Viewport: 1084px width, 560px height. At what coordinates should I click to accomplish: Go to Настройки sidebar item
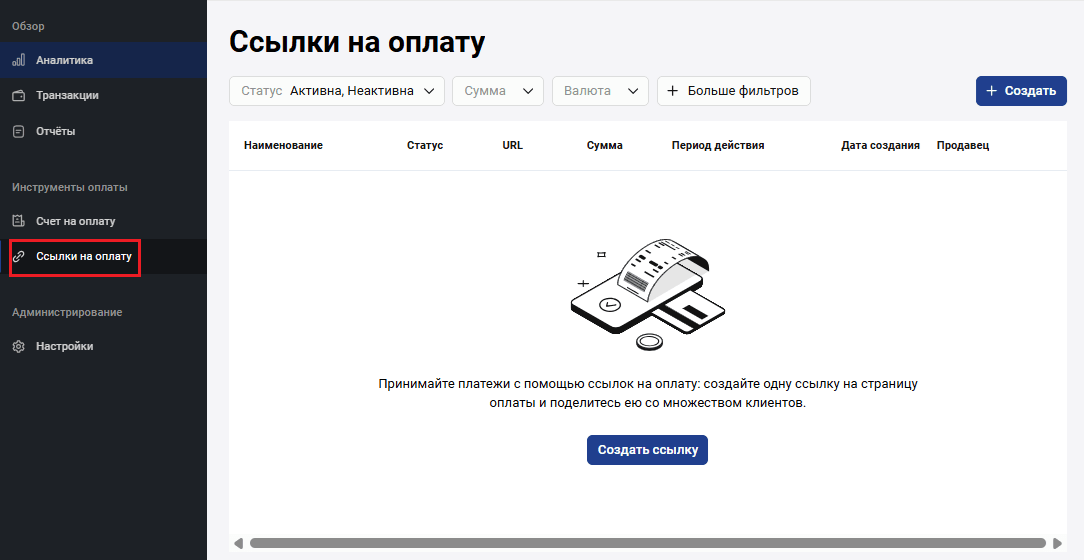(64, 347)
